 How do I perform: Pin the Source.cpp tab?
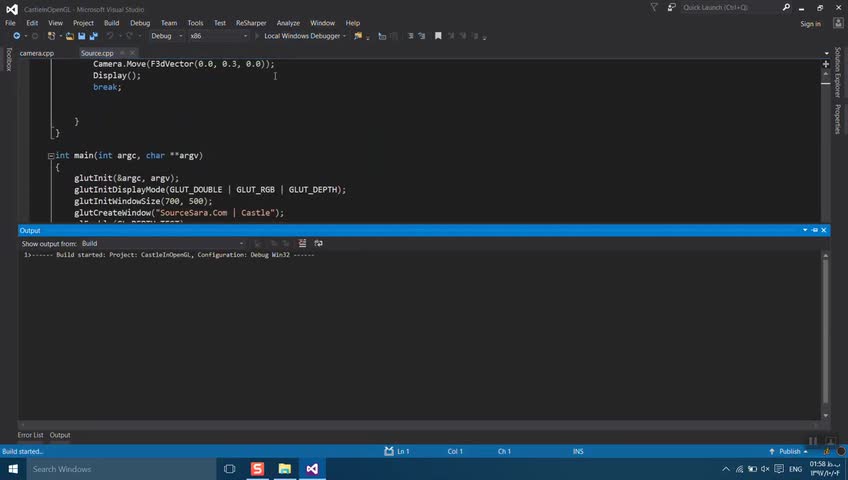[x=122, y=52]
